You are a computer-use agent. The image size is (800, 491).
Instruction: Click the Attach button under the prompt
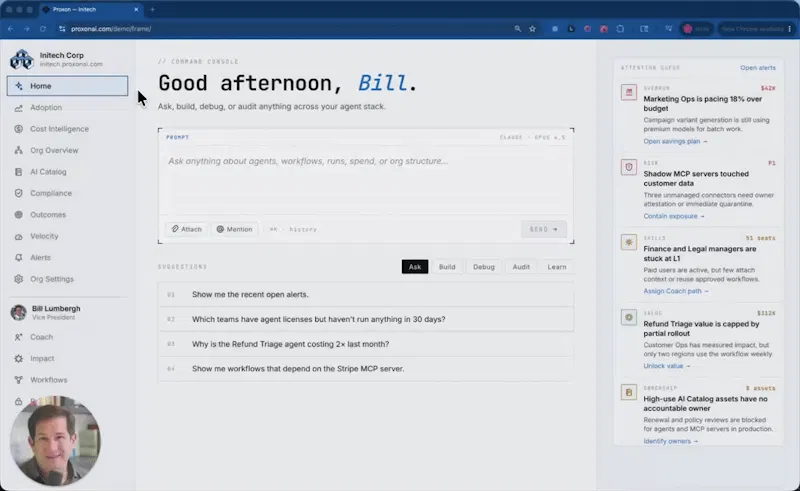tap(187, 229)
